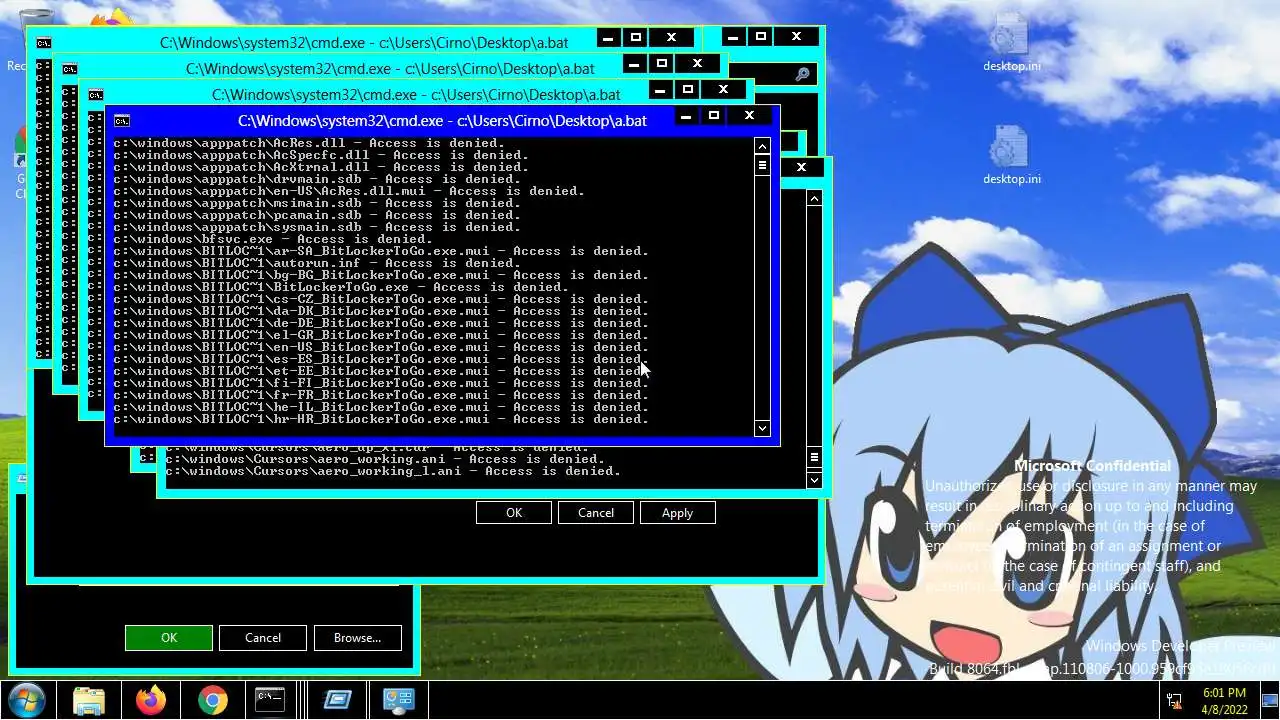Select the Control Panel taskbar button
1280x720 pixels.
pos(398,700)
